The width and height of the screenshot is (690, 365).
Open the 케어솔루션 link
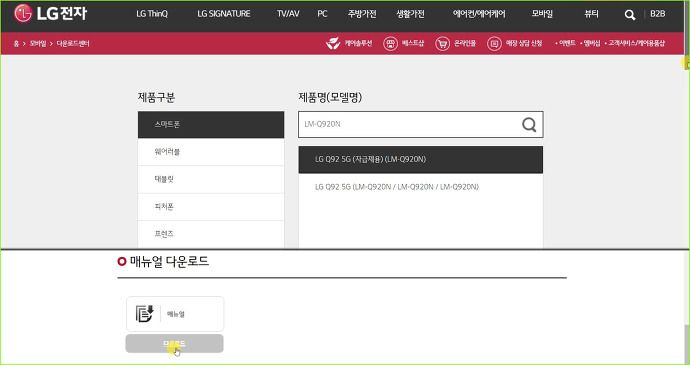click(x=358, y=43)
